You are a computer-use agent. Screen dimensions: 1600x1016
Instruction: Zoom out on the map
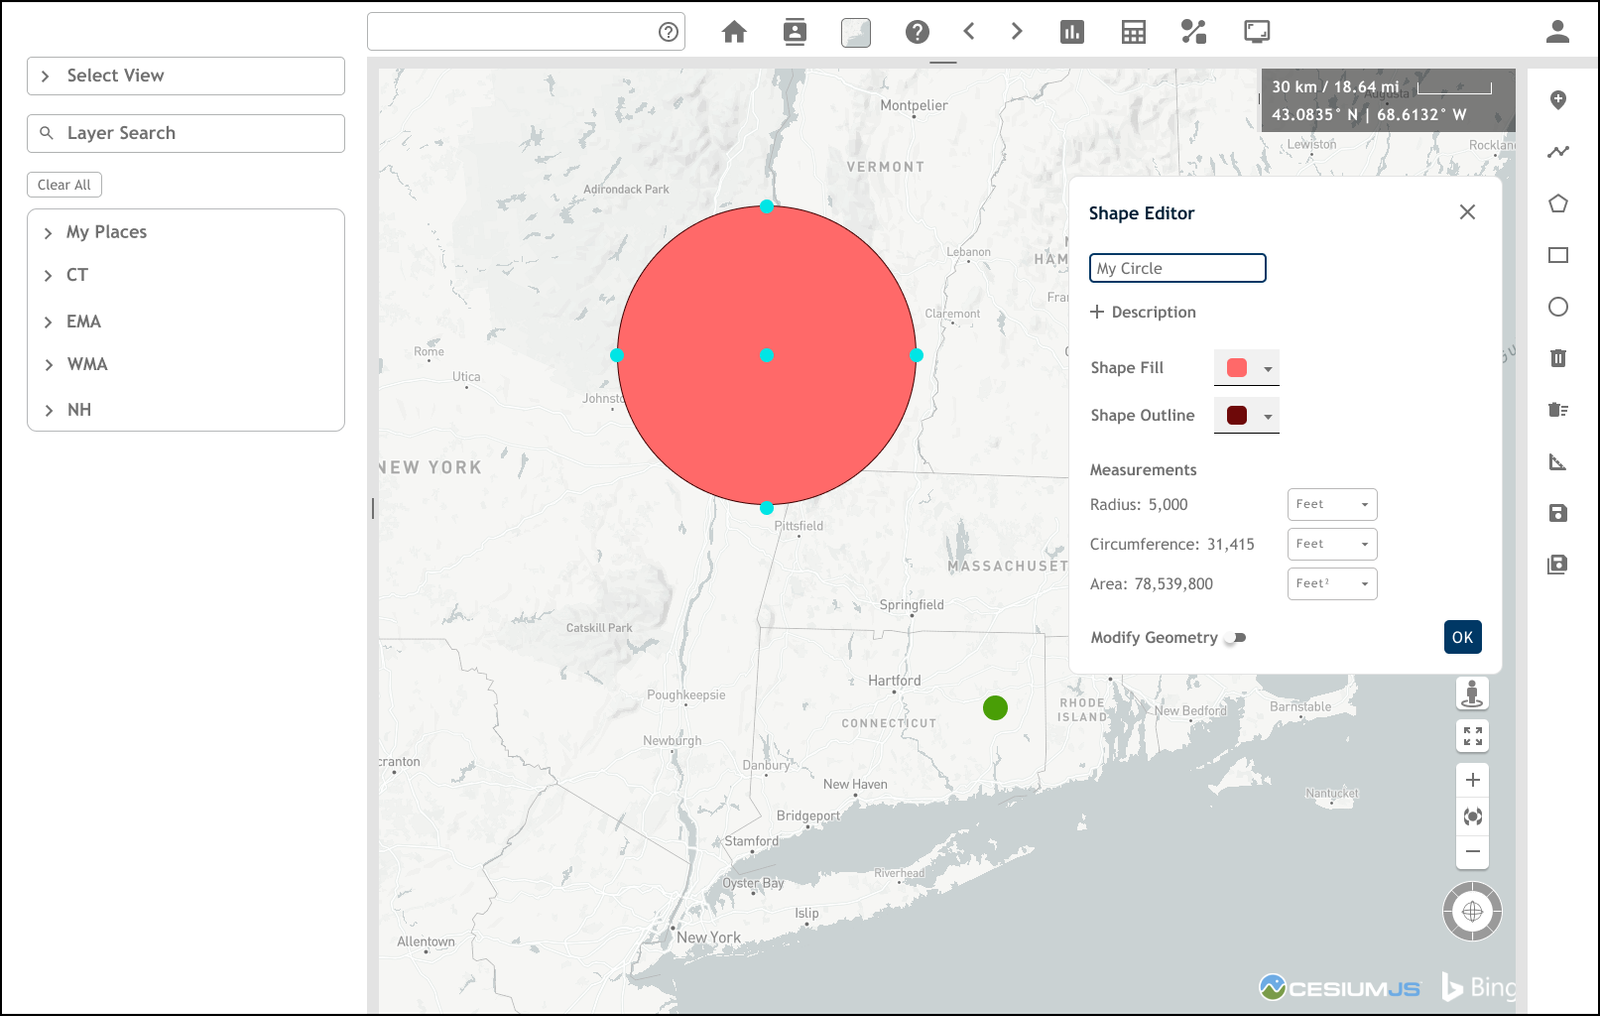pos(1472,852)
